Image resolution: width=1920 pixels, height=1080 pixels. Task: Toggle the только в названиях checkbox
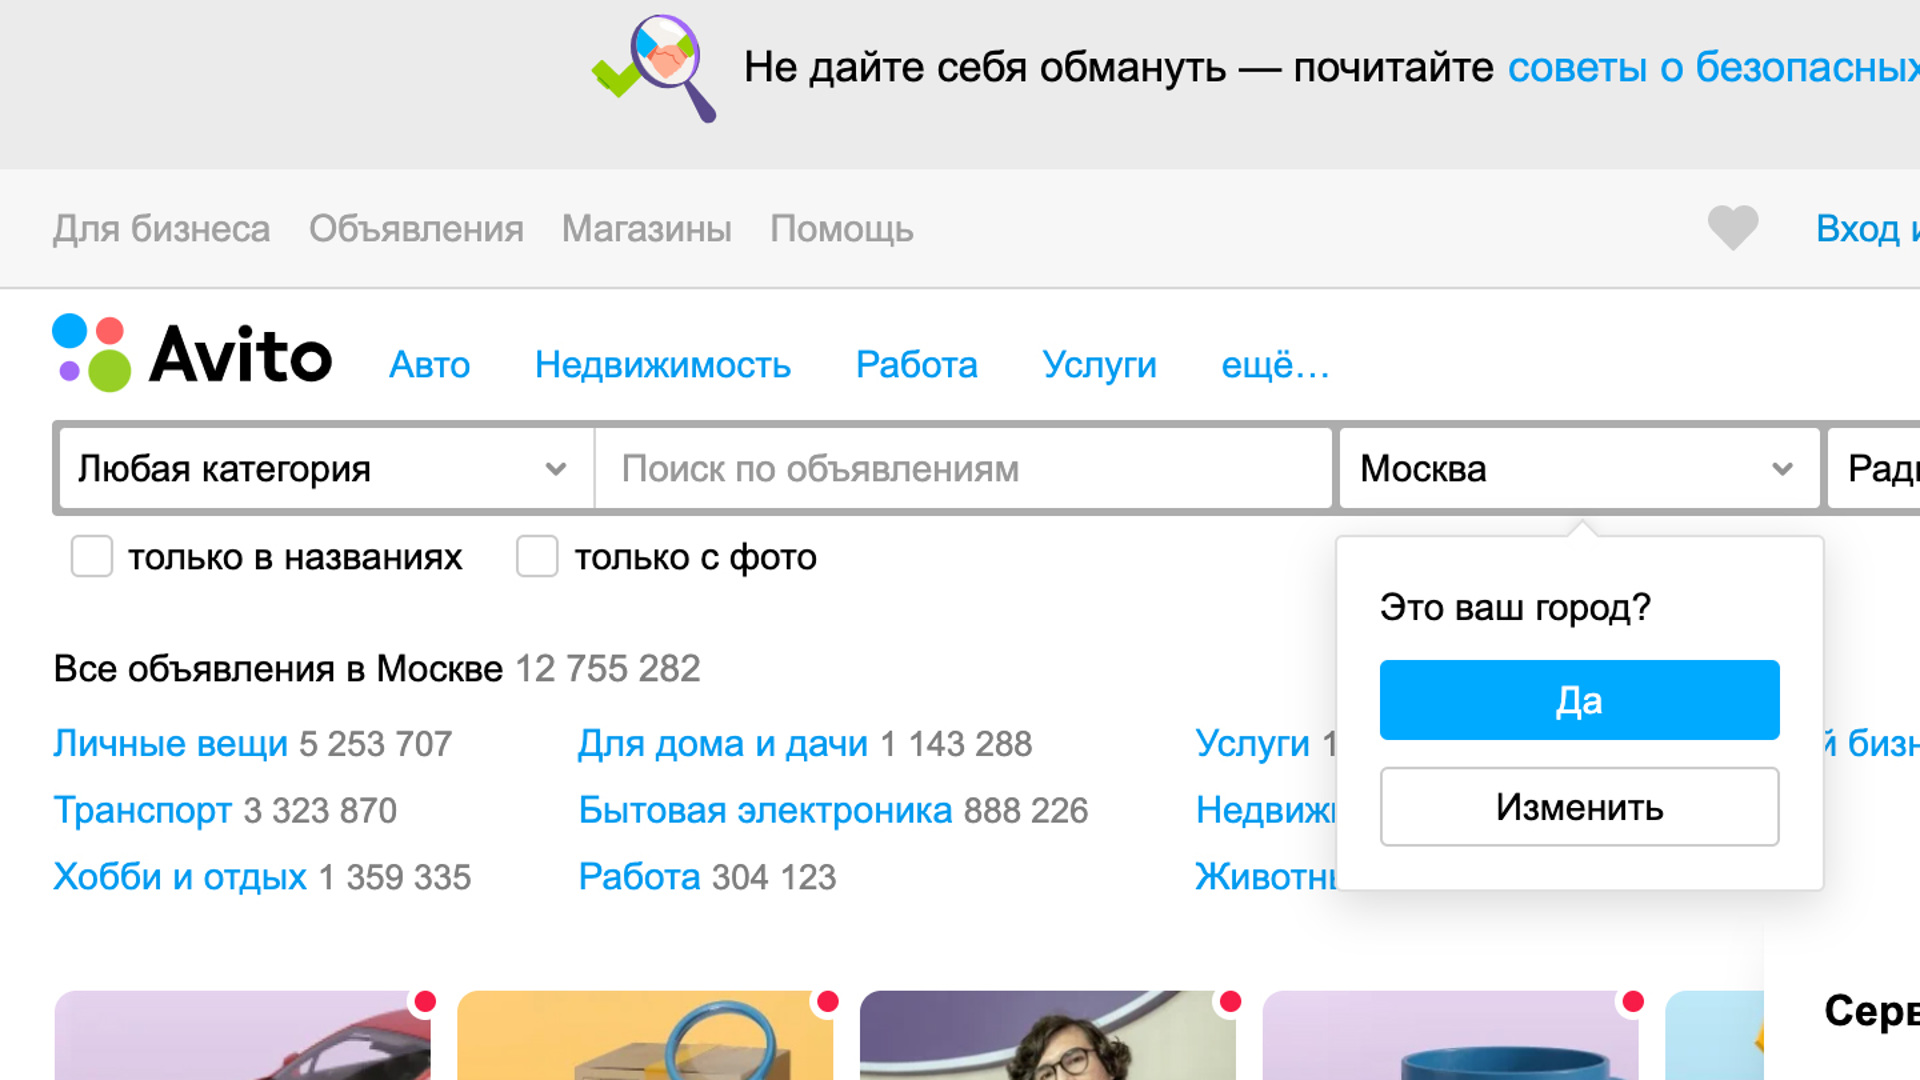92,555
